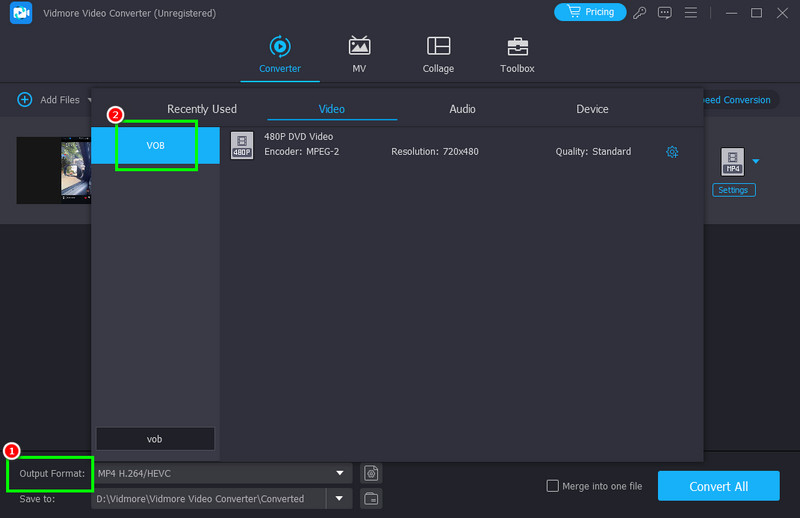Screen dimensions: 800x518
Task: Open the feedback chat bubble icon
Action: 665,13
